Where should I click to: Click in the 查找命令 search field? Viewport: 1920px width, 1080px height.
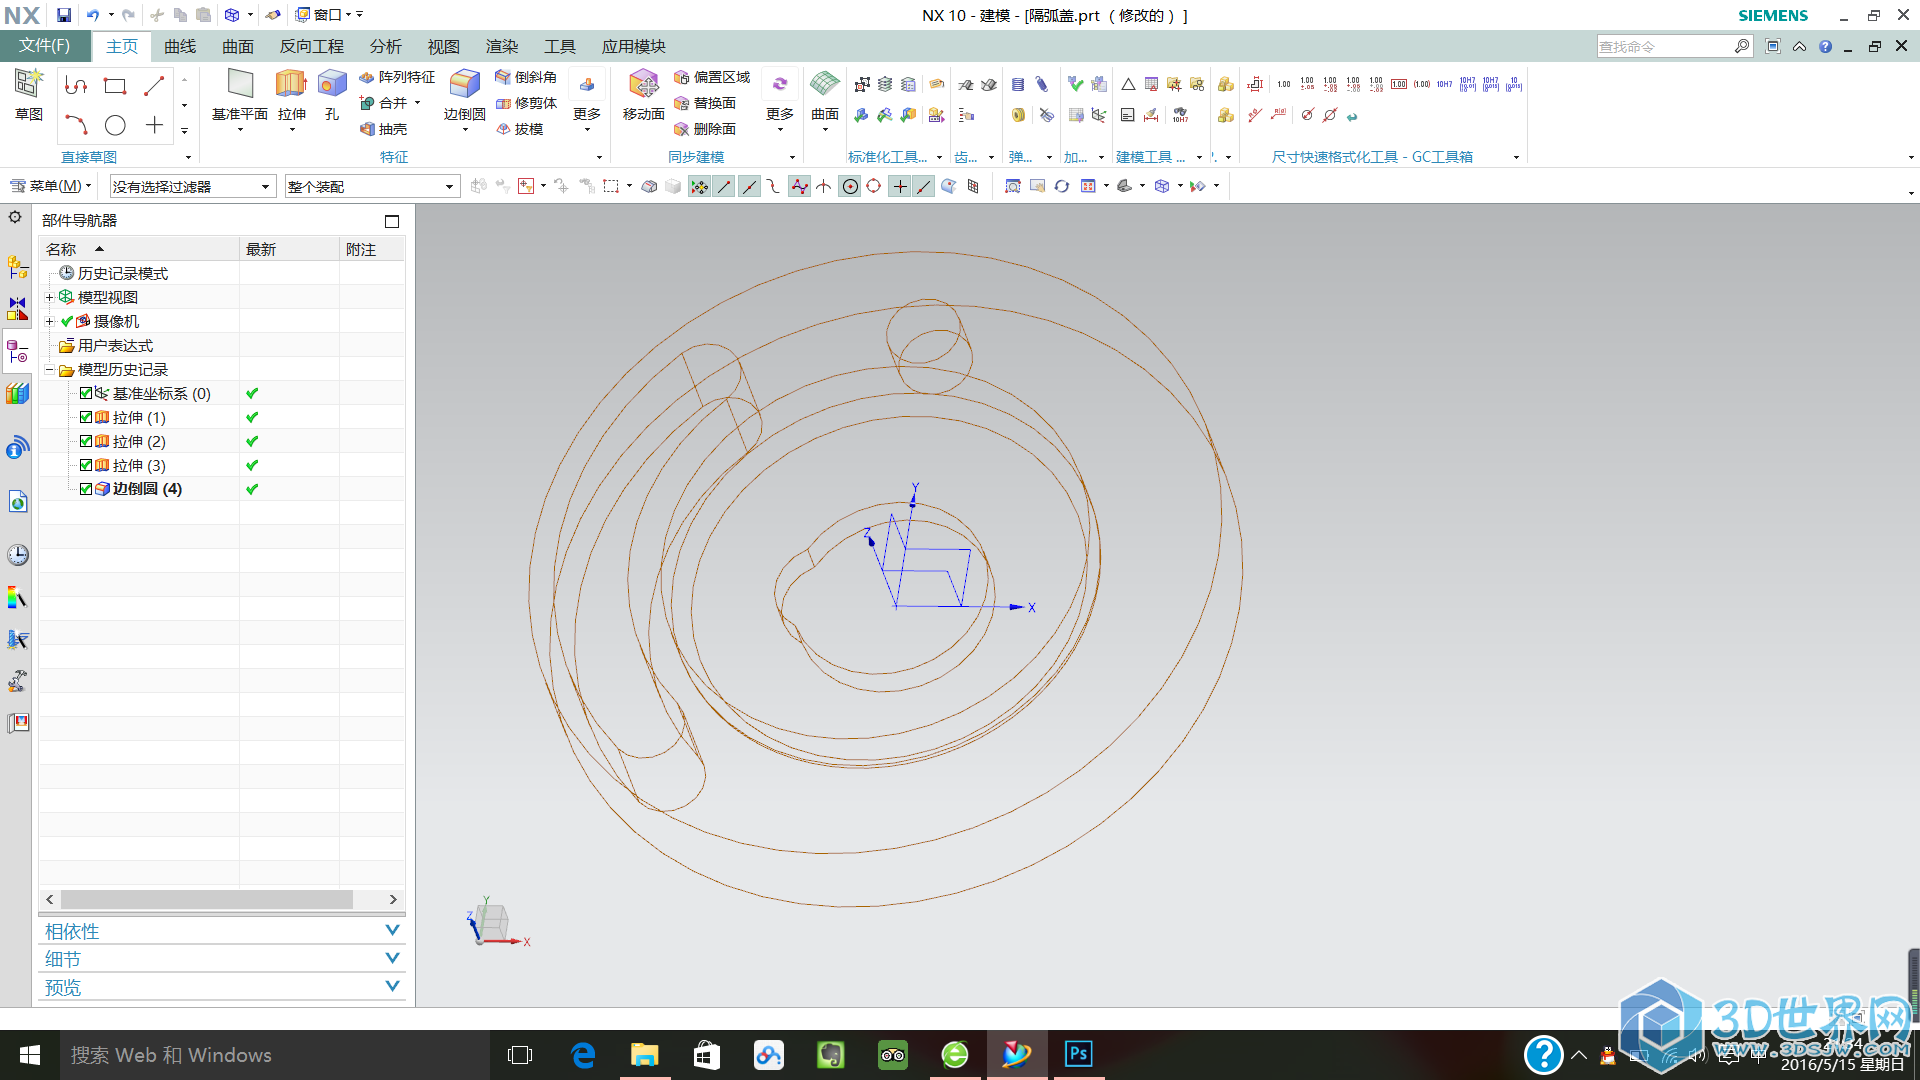coord(1664,46)
